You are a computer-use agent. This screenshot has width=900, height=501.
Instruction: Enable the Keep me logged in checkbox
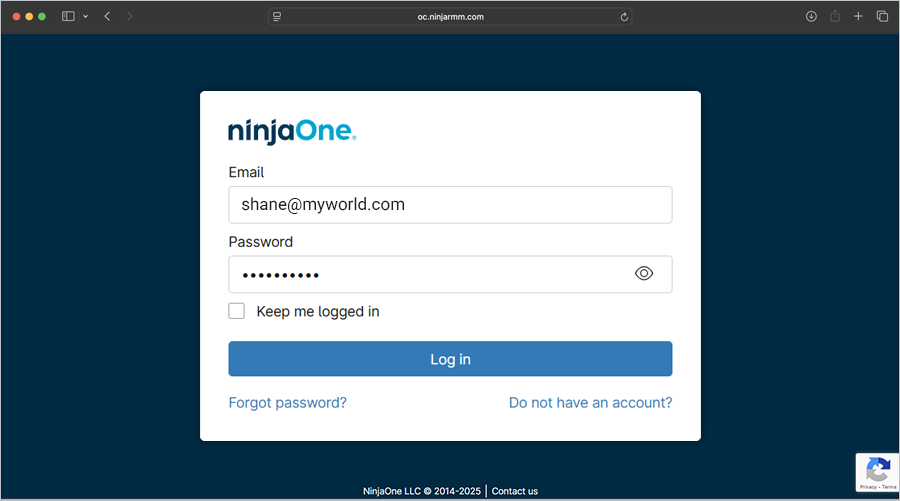237,311
